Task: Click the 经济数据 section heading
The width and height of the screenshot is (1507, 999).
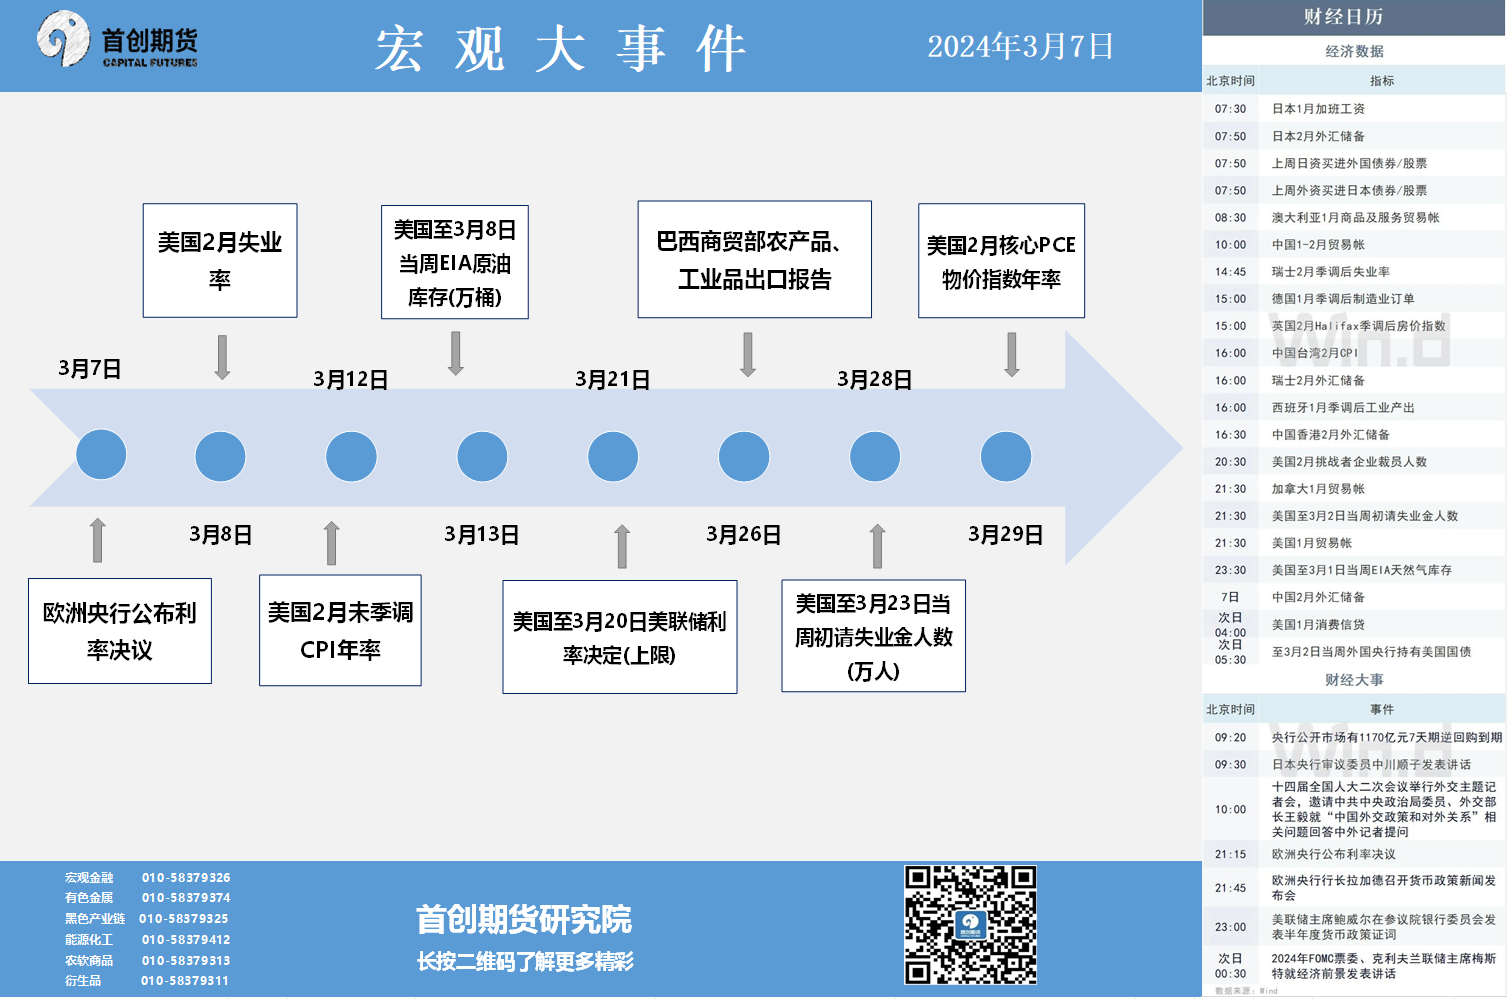Action: click(1354, 51)
